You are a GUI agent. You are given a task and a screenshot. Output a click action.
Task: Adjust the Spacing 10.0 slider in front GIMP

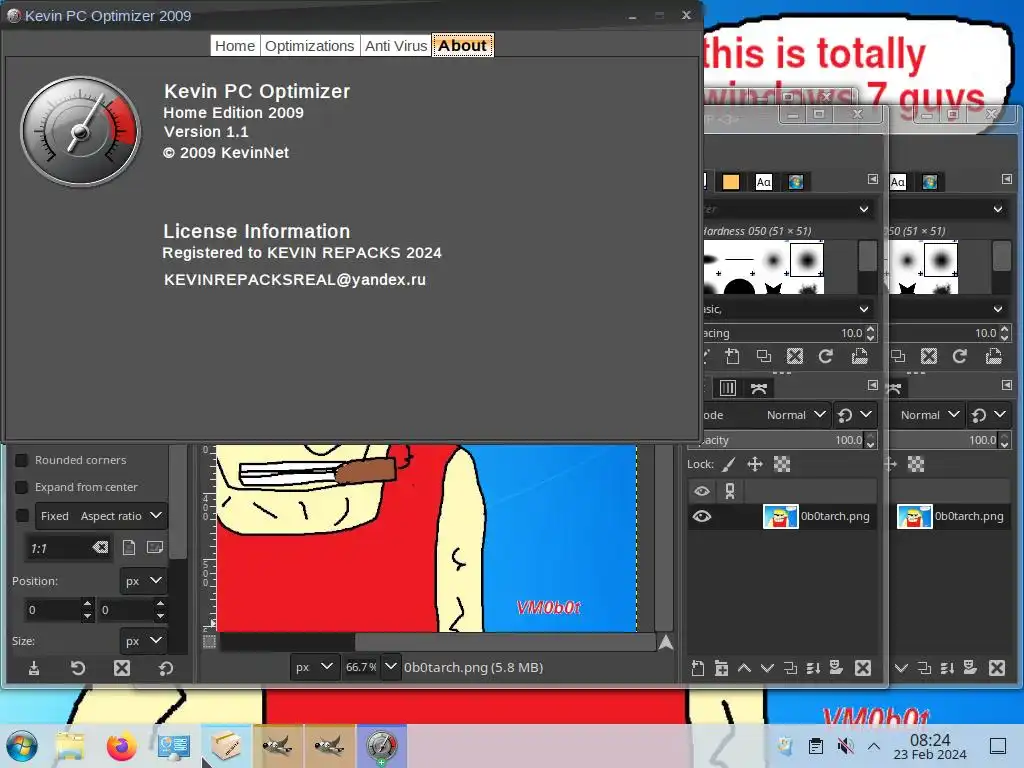coord(789,333)
